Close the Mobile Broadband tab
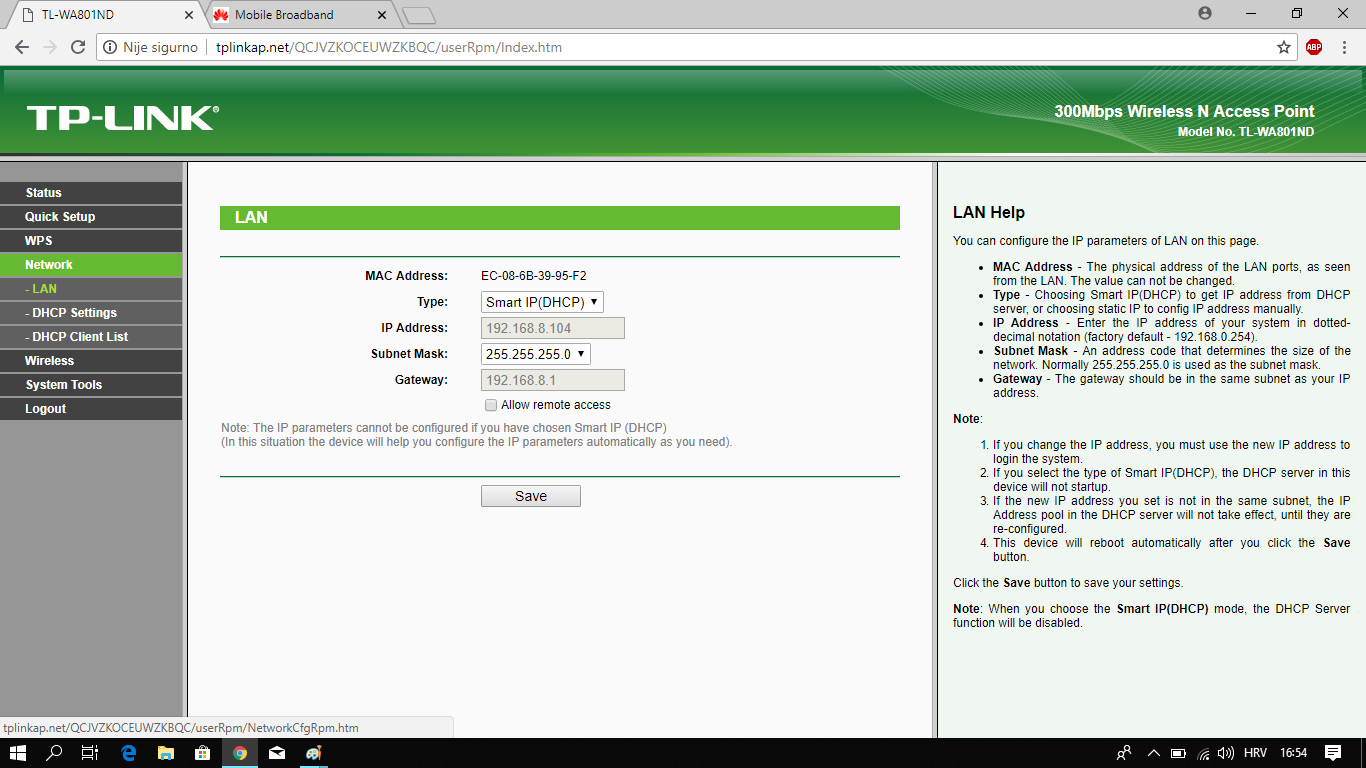 (381, 15)
